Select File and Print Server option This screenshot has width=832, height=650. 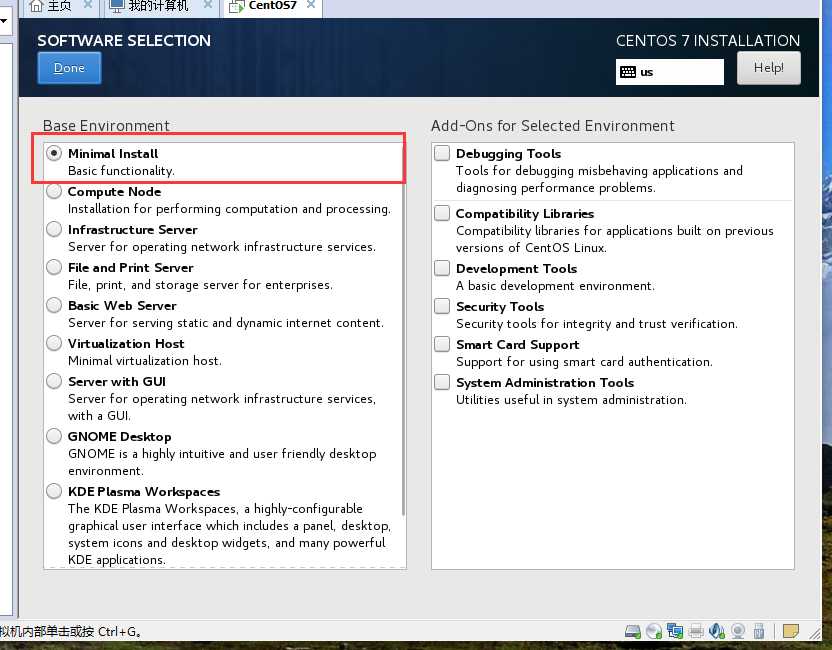(x=54, y=267)
